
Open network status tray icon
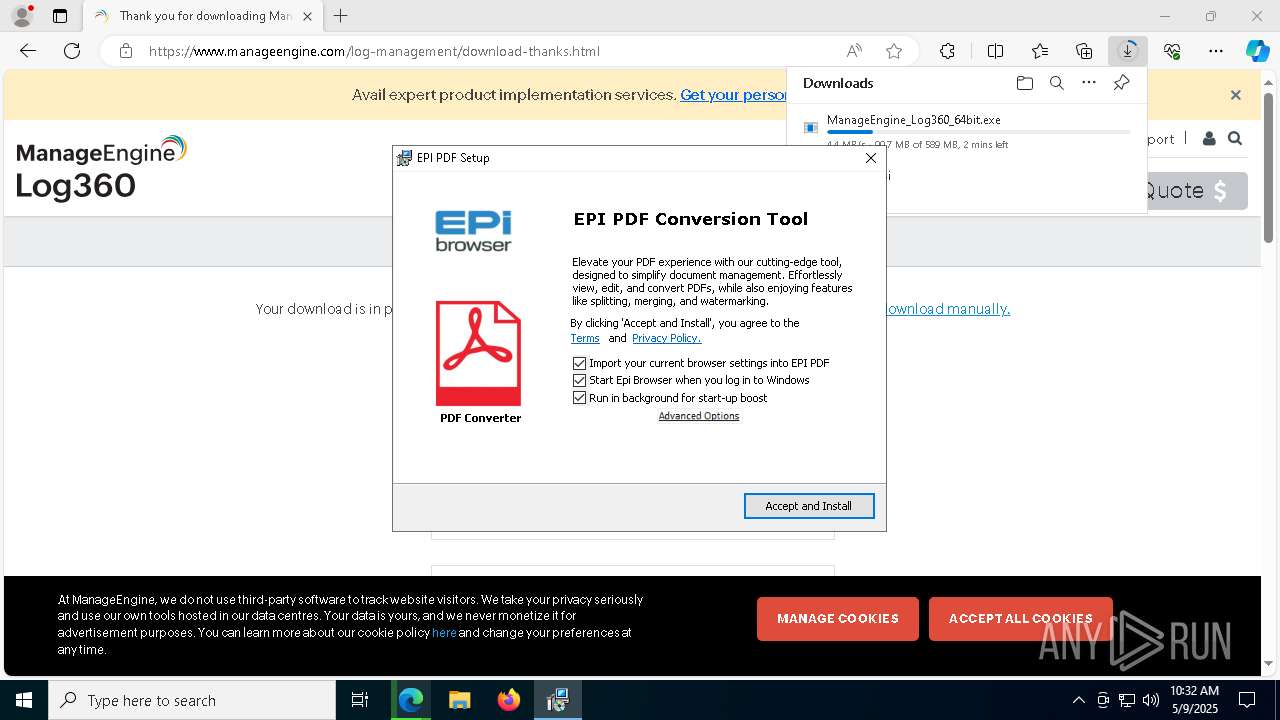coord(1127,700)
